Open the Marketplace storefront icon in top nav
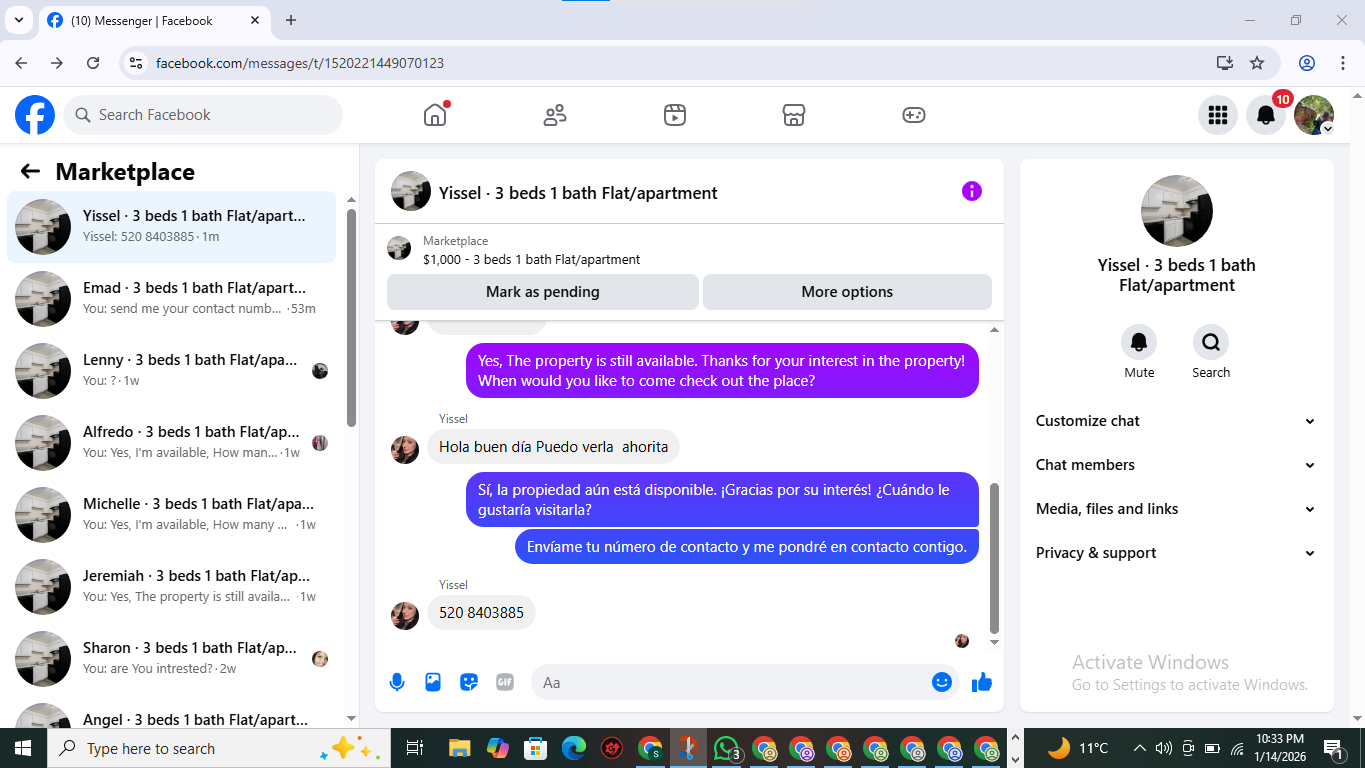This screenshot has width=1365, height=768. [794, 115]
